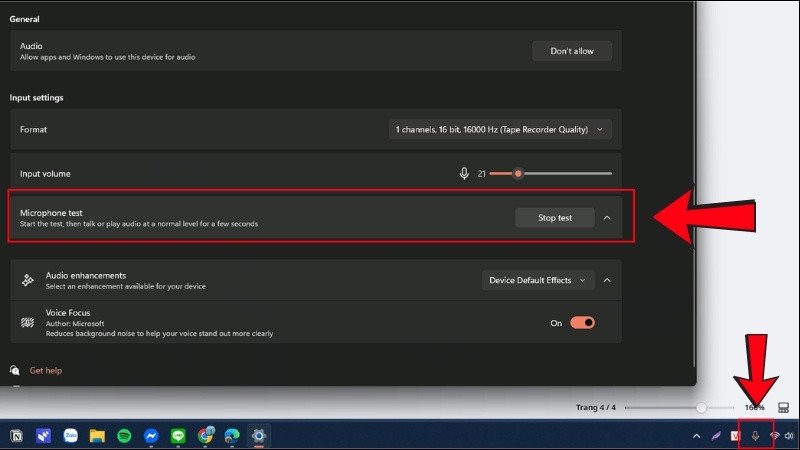Click the Stop test button
The image size is (800, 450).
(x=555, y=218)
